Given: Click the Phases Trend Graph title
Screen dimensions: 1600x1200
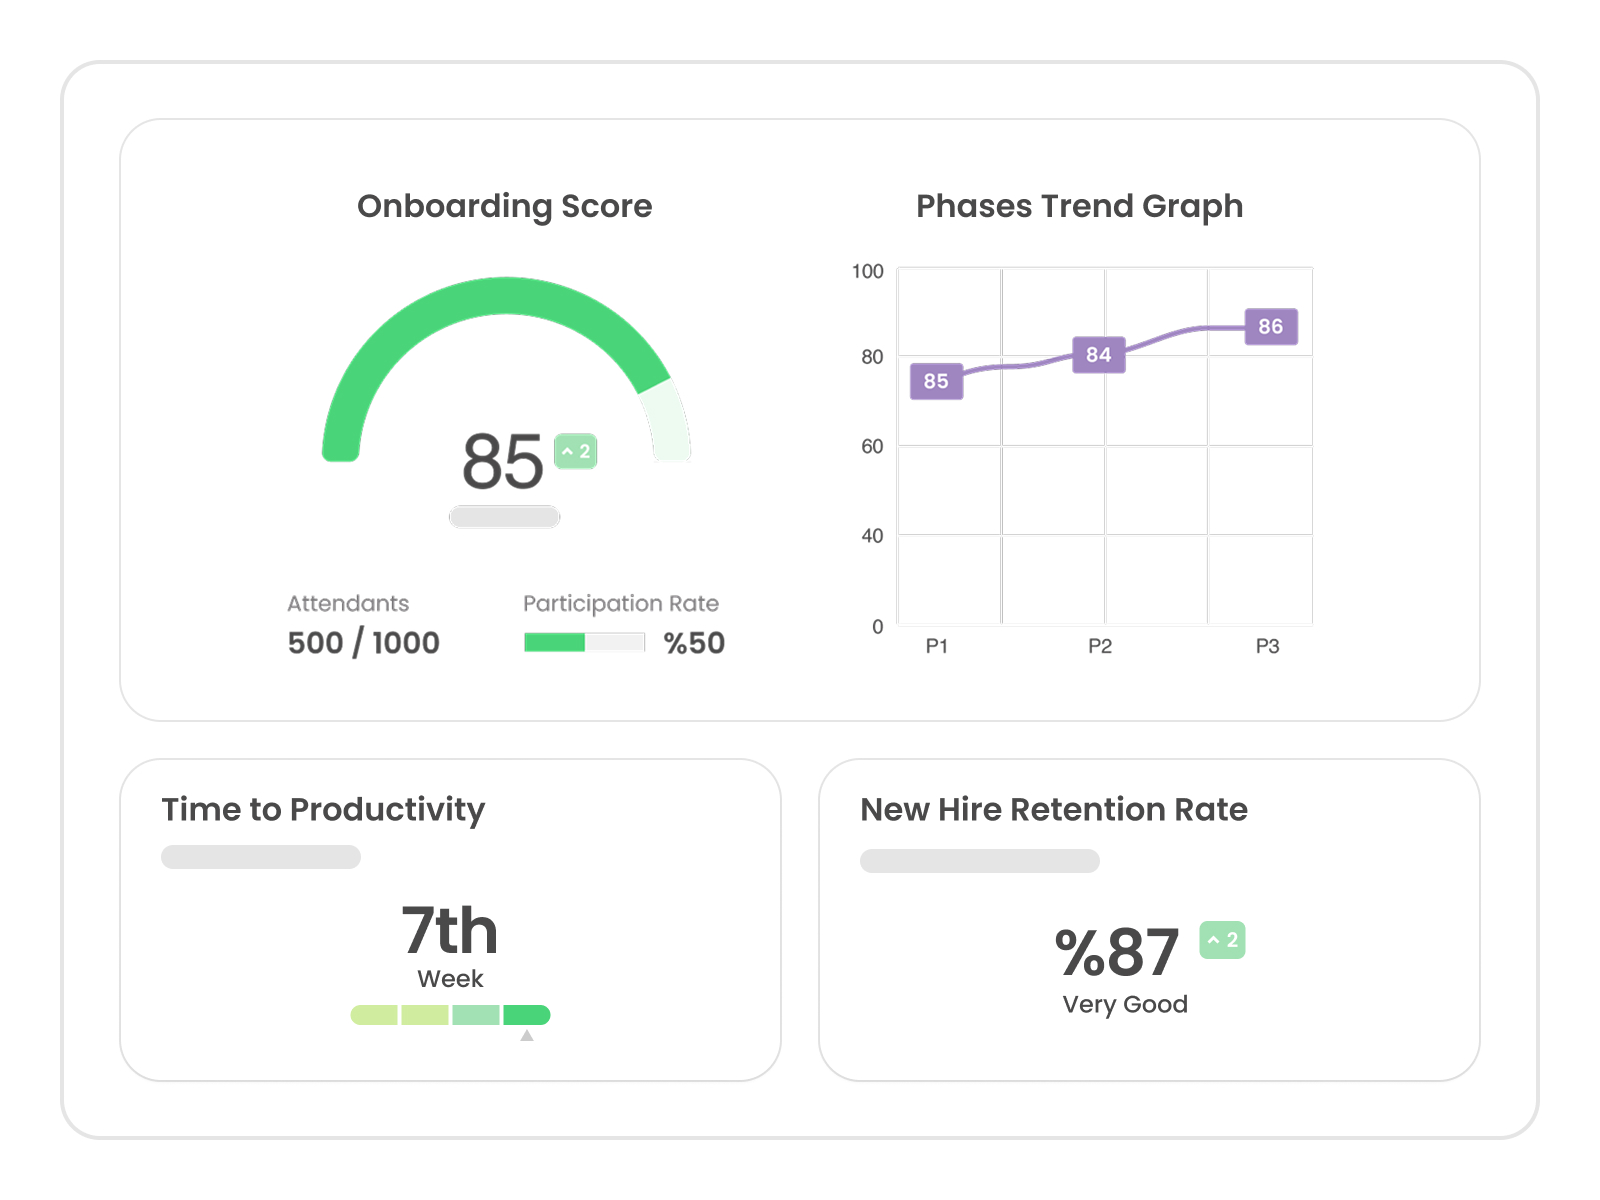Looking at the screenshot, I should coord(1080,206).
